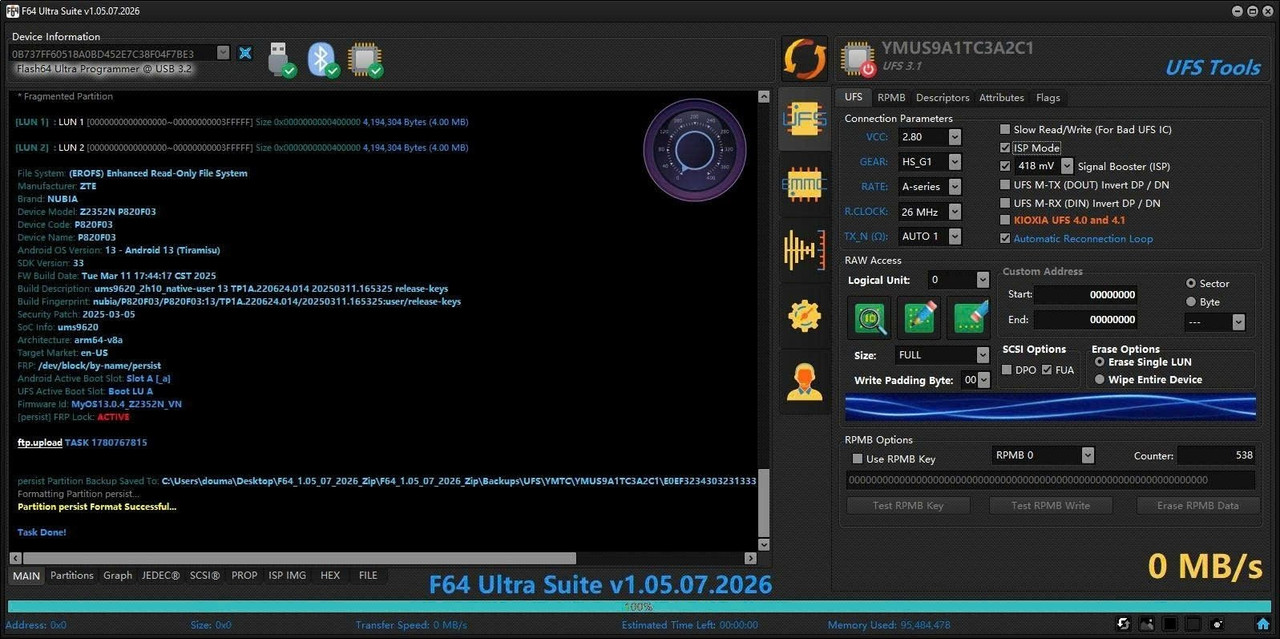Click the RAW read (magnifier chip) icon
Viewport: 1280px width, 639px height.
[868, 317]
